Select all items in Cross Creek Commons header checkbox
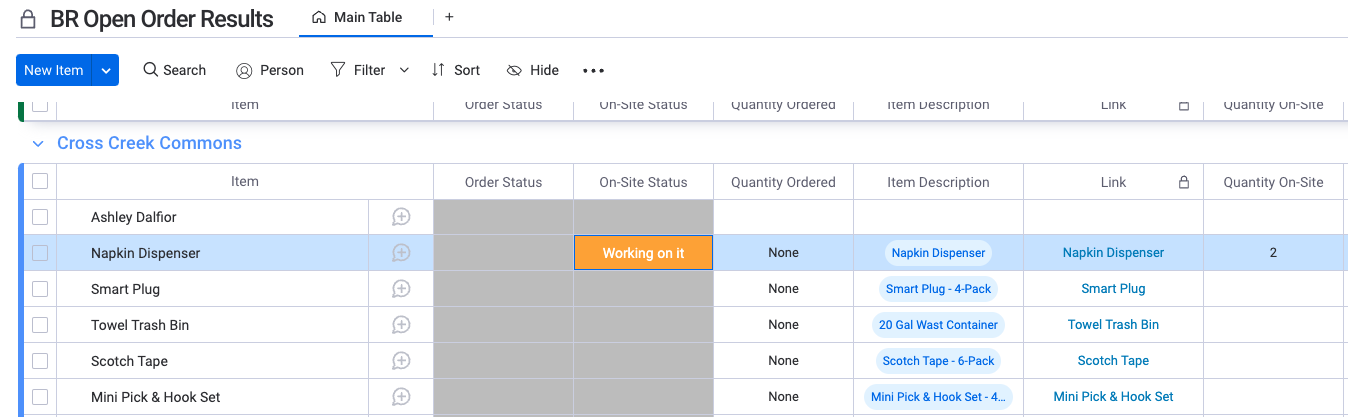The height and width of the screenshot is (417, 1348). coord(40,181)
